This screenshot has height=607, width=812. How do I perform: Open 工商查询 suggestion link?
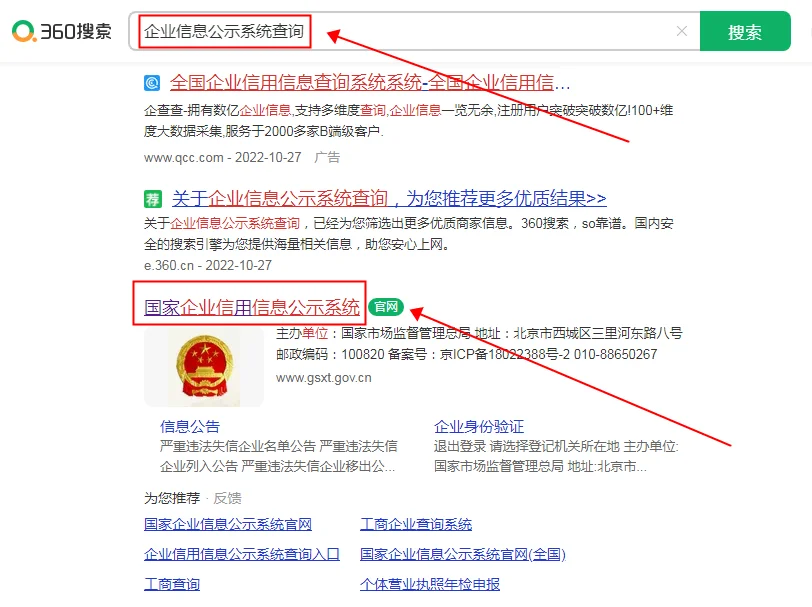[172, 584]
